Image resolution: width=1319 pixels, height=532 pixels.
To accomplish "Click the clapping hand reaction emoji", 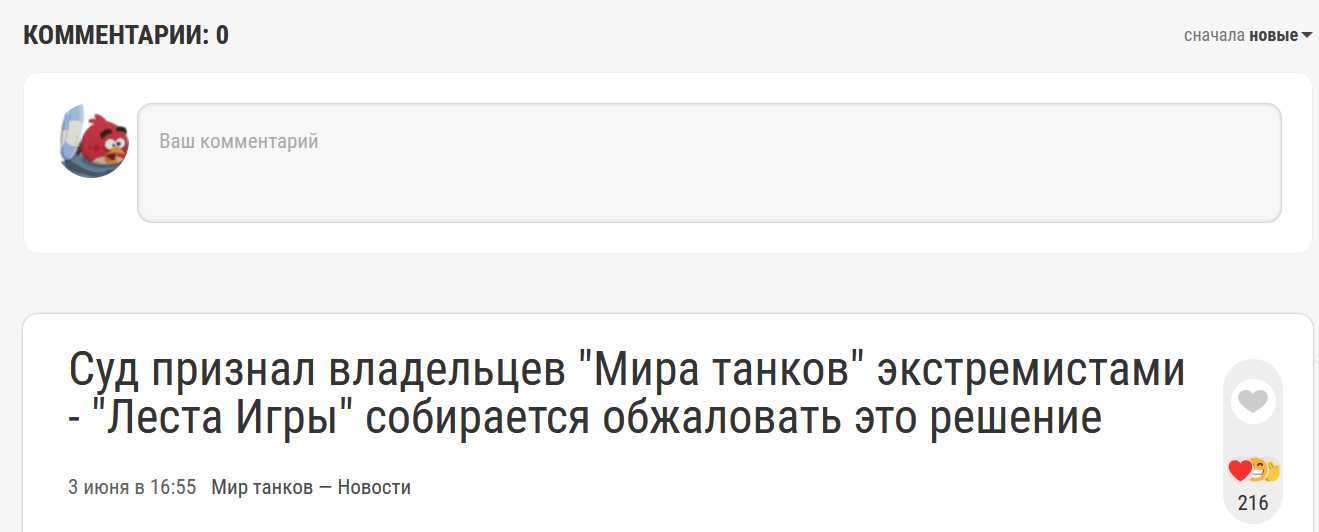I will coord(1271,470).
